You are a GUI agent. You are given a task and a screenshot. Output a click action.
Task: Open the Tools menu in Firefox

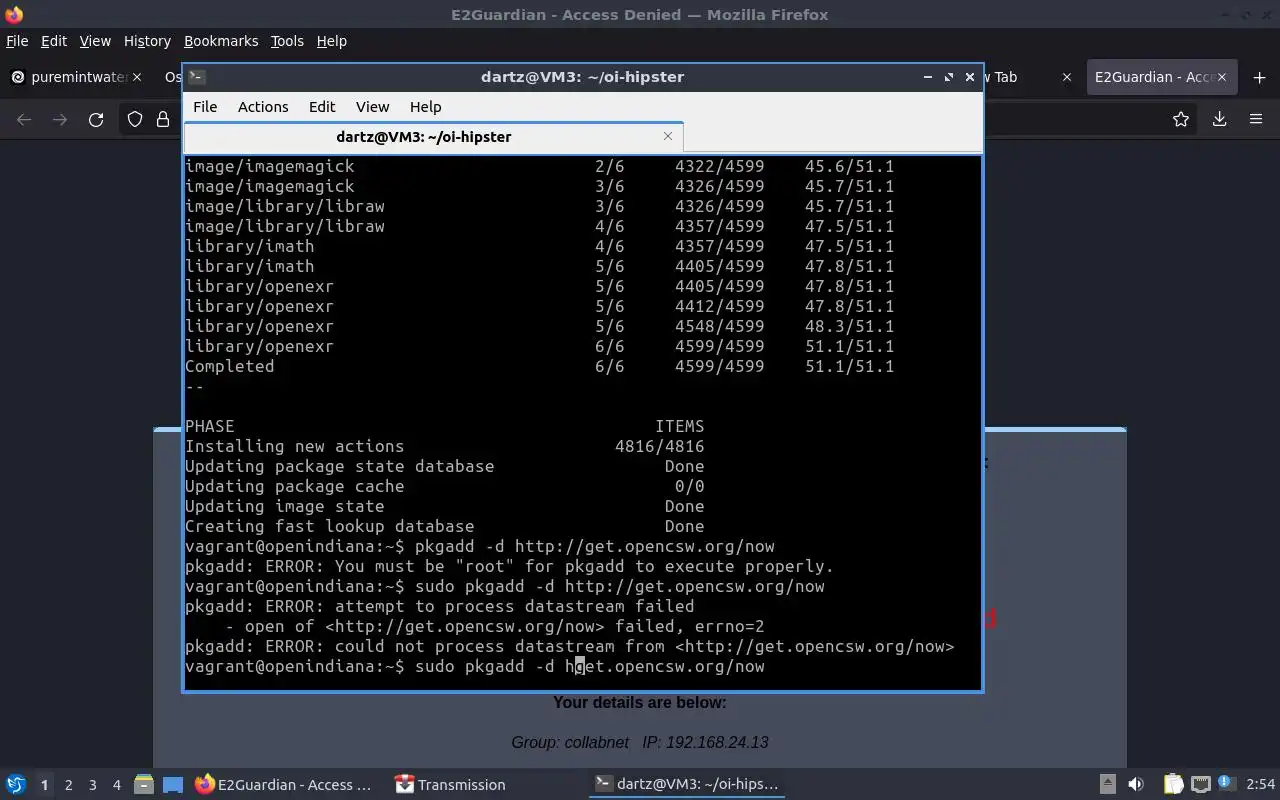coord(287,41)
